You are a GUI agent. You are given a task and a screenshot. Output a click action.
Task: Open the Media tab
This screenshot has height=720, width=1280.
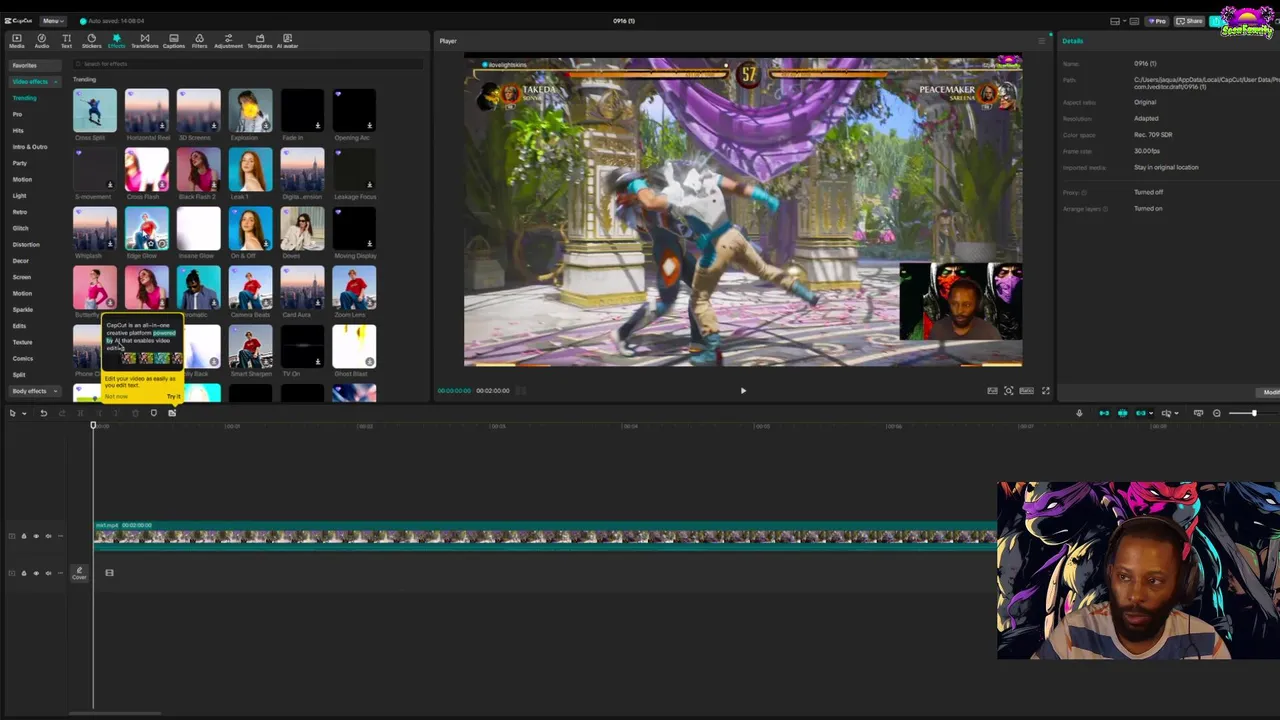(16, 41)
